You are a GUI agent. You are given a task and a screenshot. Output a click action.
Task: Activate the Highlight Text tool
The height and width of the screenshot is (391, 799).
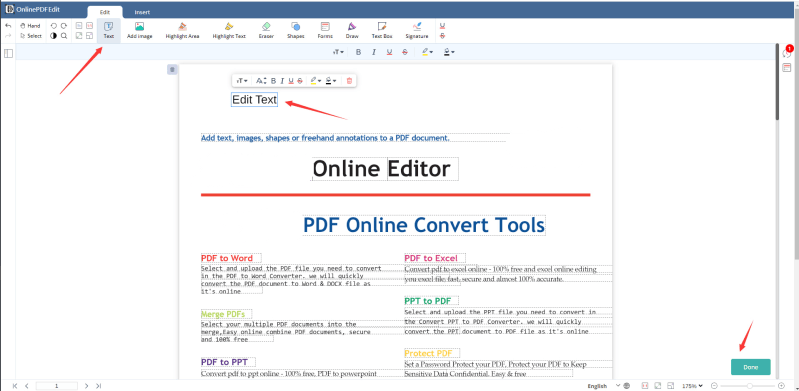pyautogui.click(x=229, y=31)
